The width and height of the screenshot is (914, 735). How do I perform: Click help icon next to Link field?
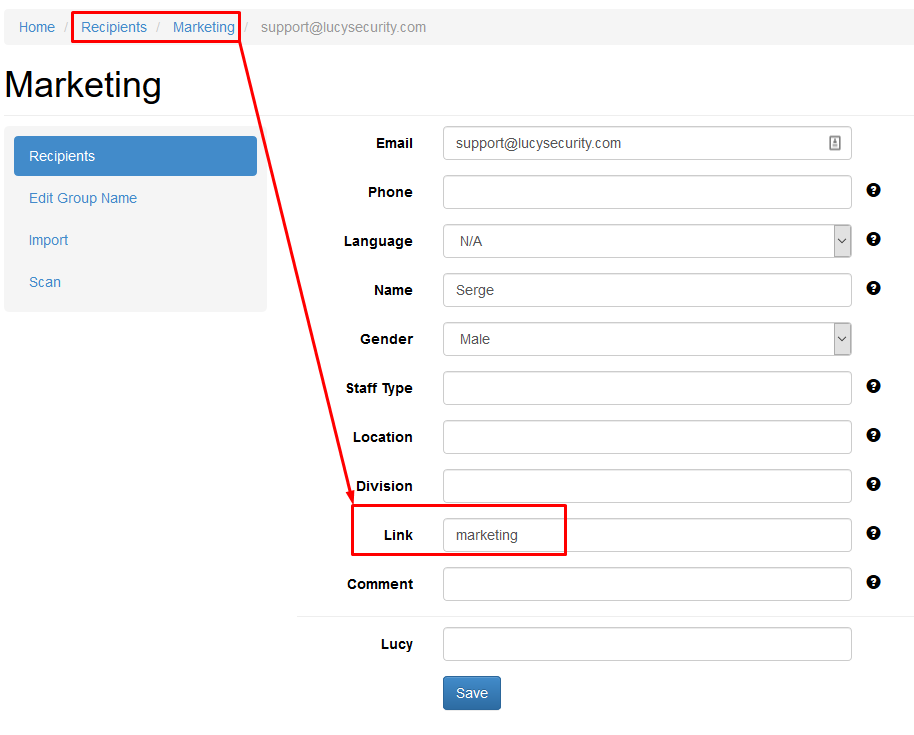click(x=873, y=533)
